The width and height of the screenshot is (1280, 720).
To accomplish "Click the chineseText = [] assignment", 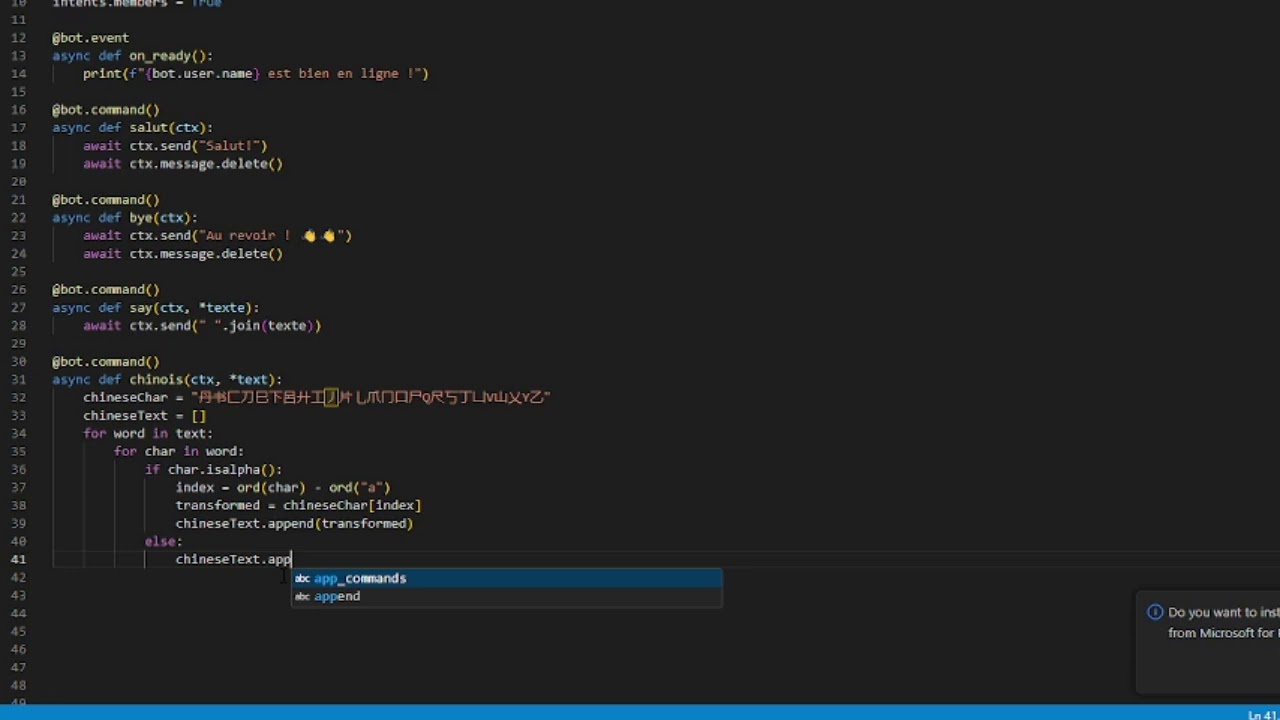I will point(144,416).
